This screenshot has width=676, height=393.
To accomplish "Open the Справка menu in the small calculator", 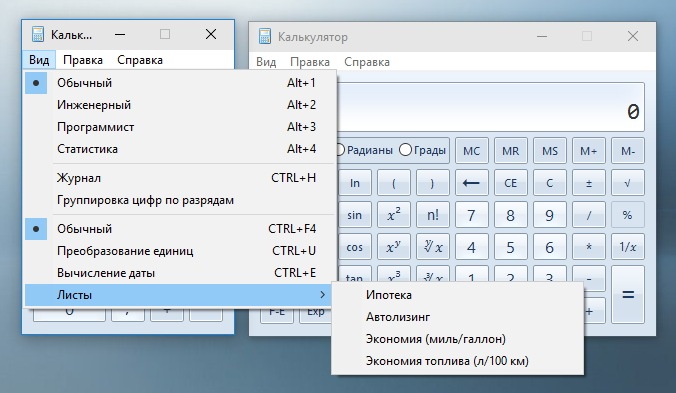I will [x=140, y=60].
